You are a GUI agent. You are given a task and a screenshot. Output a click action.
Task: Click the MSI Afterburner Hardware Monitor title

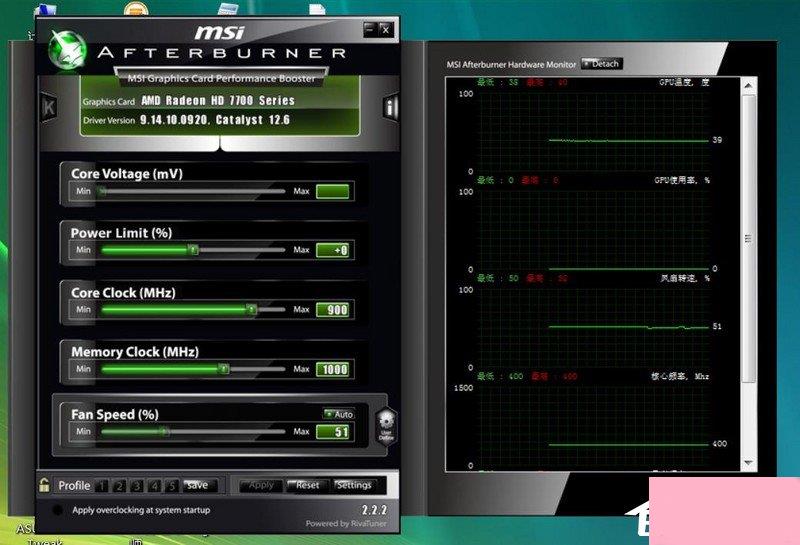coord(511,64)
